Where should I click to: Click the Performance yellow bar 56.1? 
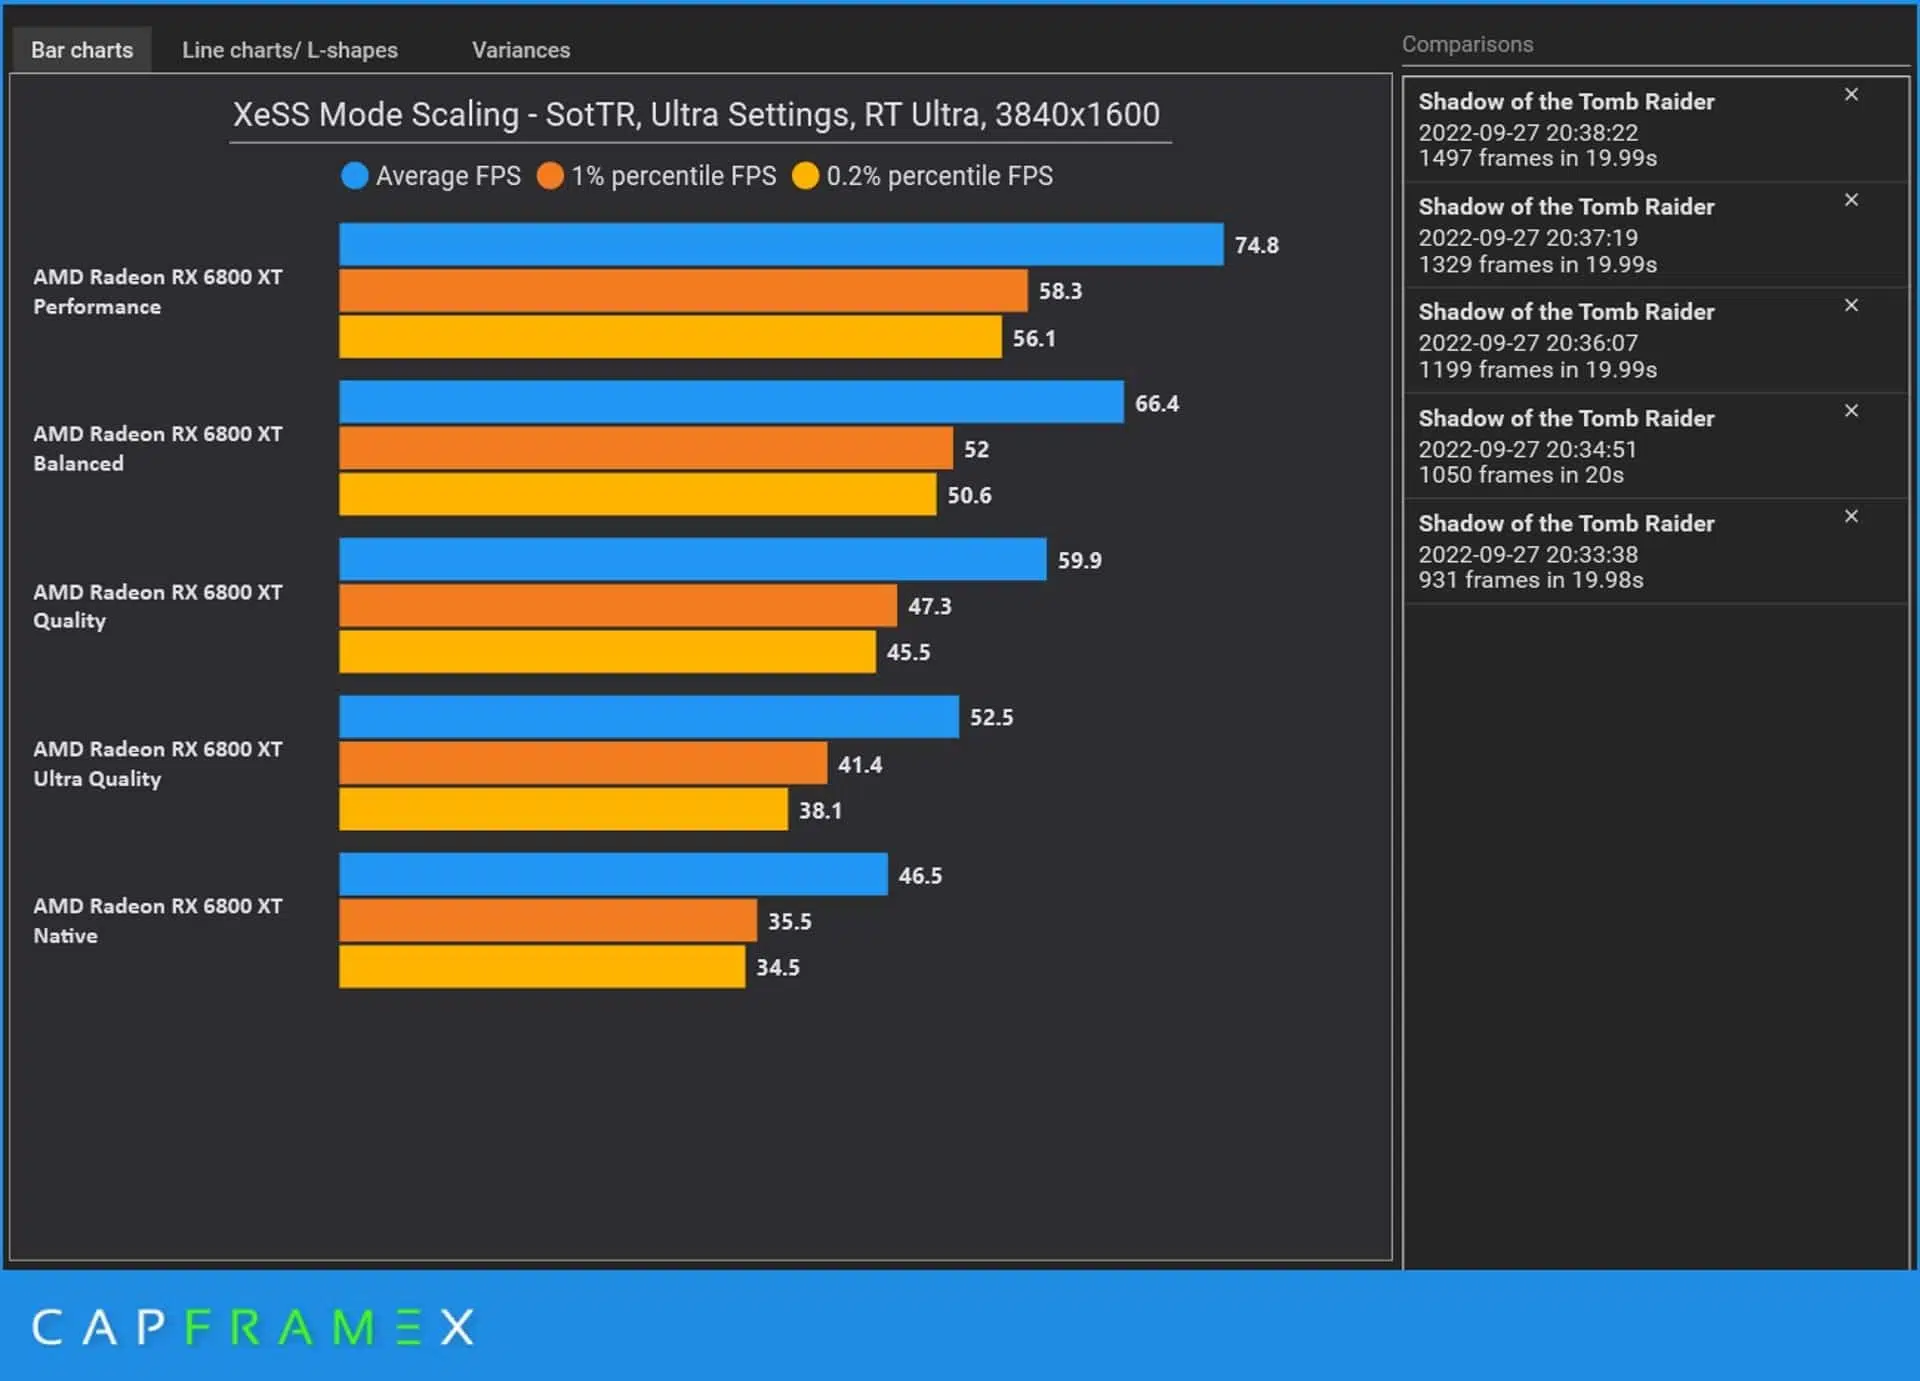(670, 337)
